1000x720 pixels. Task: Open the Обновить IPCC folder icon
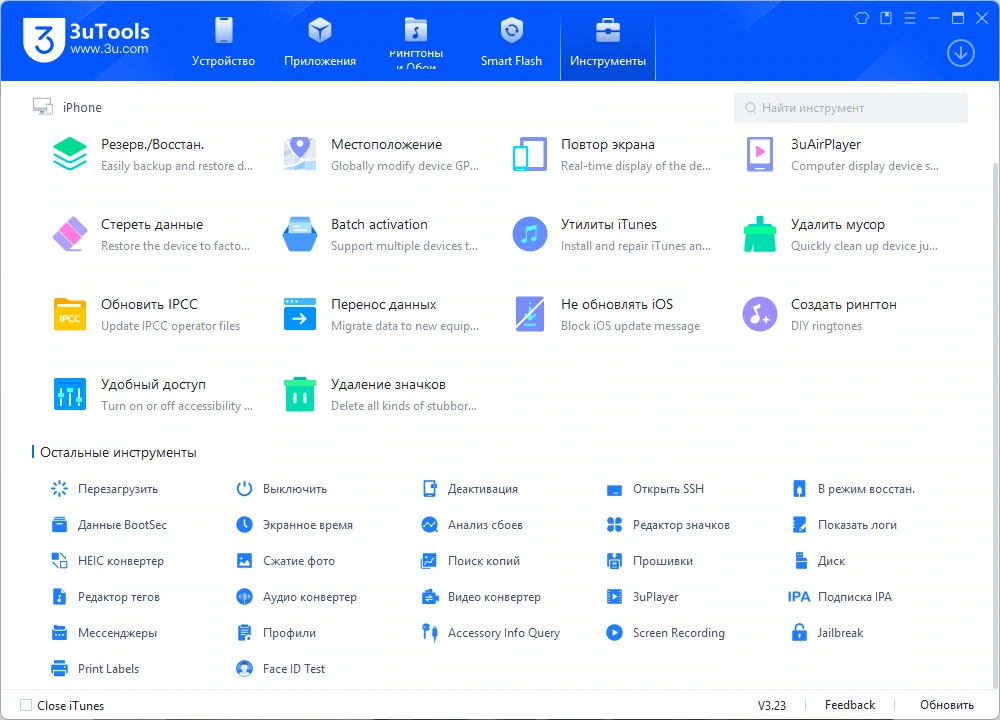coord(70,314)
